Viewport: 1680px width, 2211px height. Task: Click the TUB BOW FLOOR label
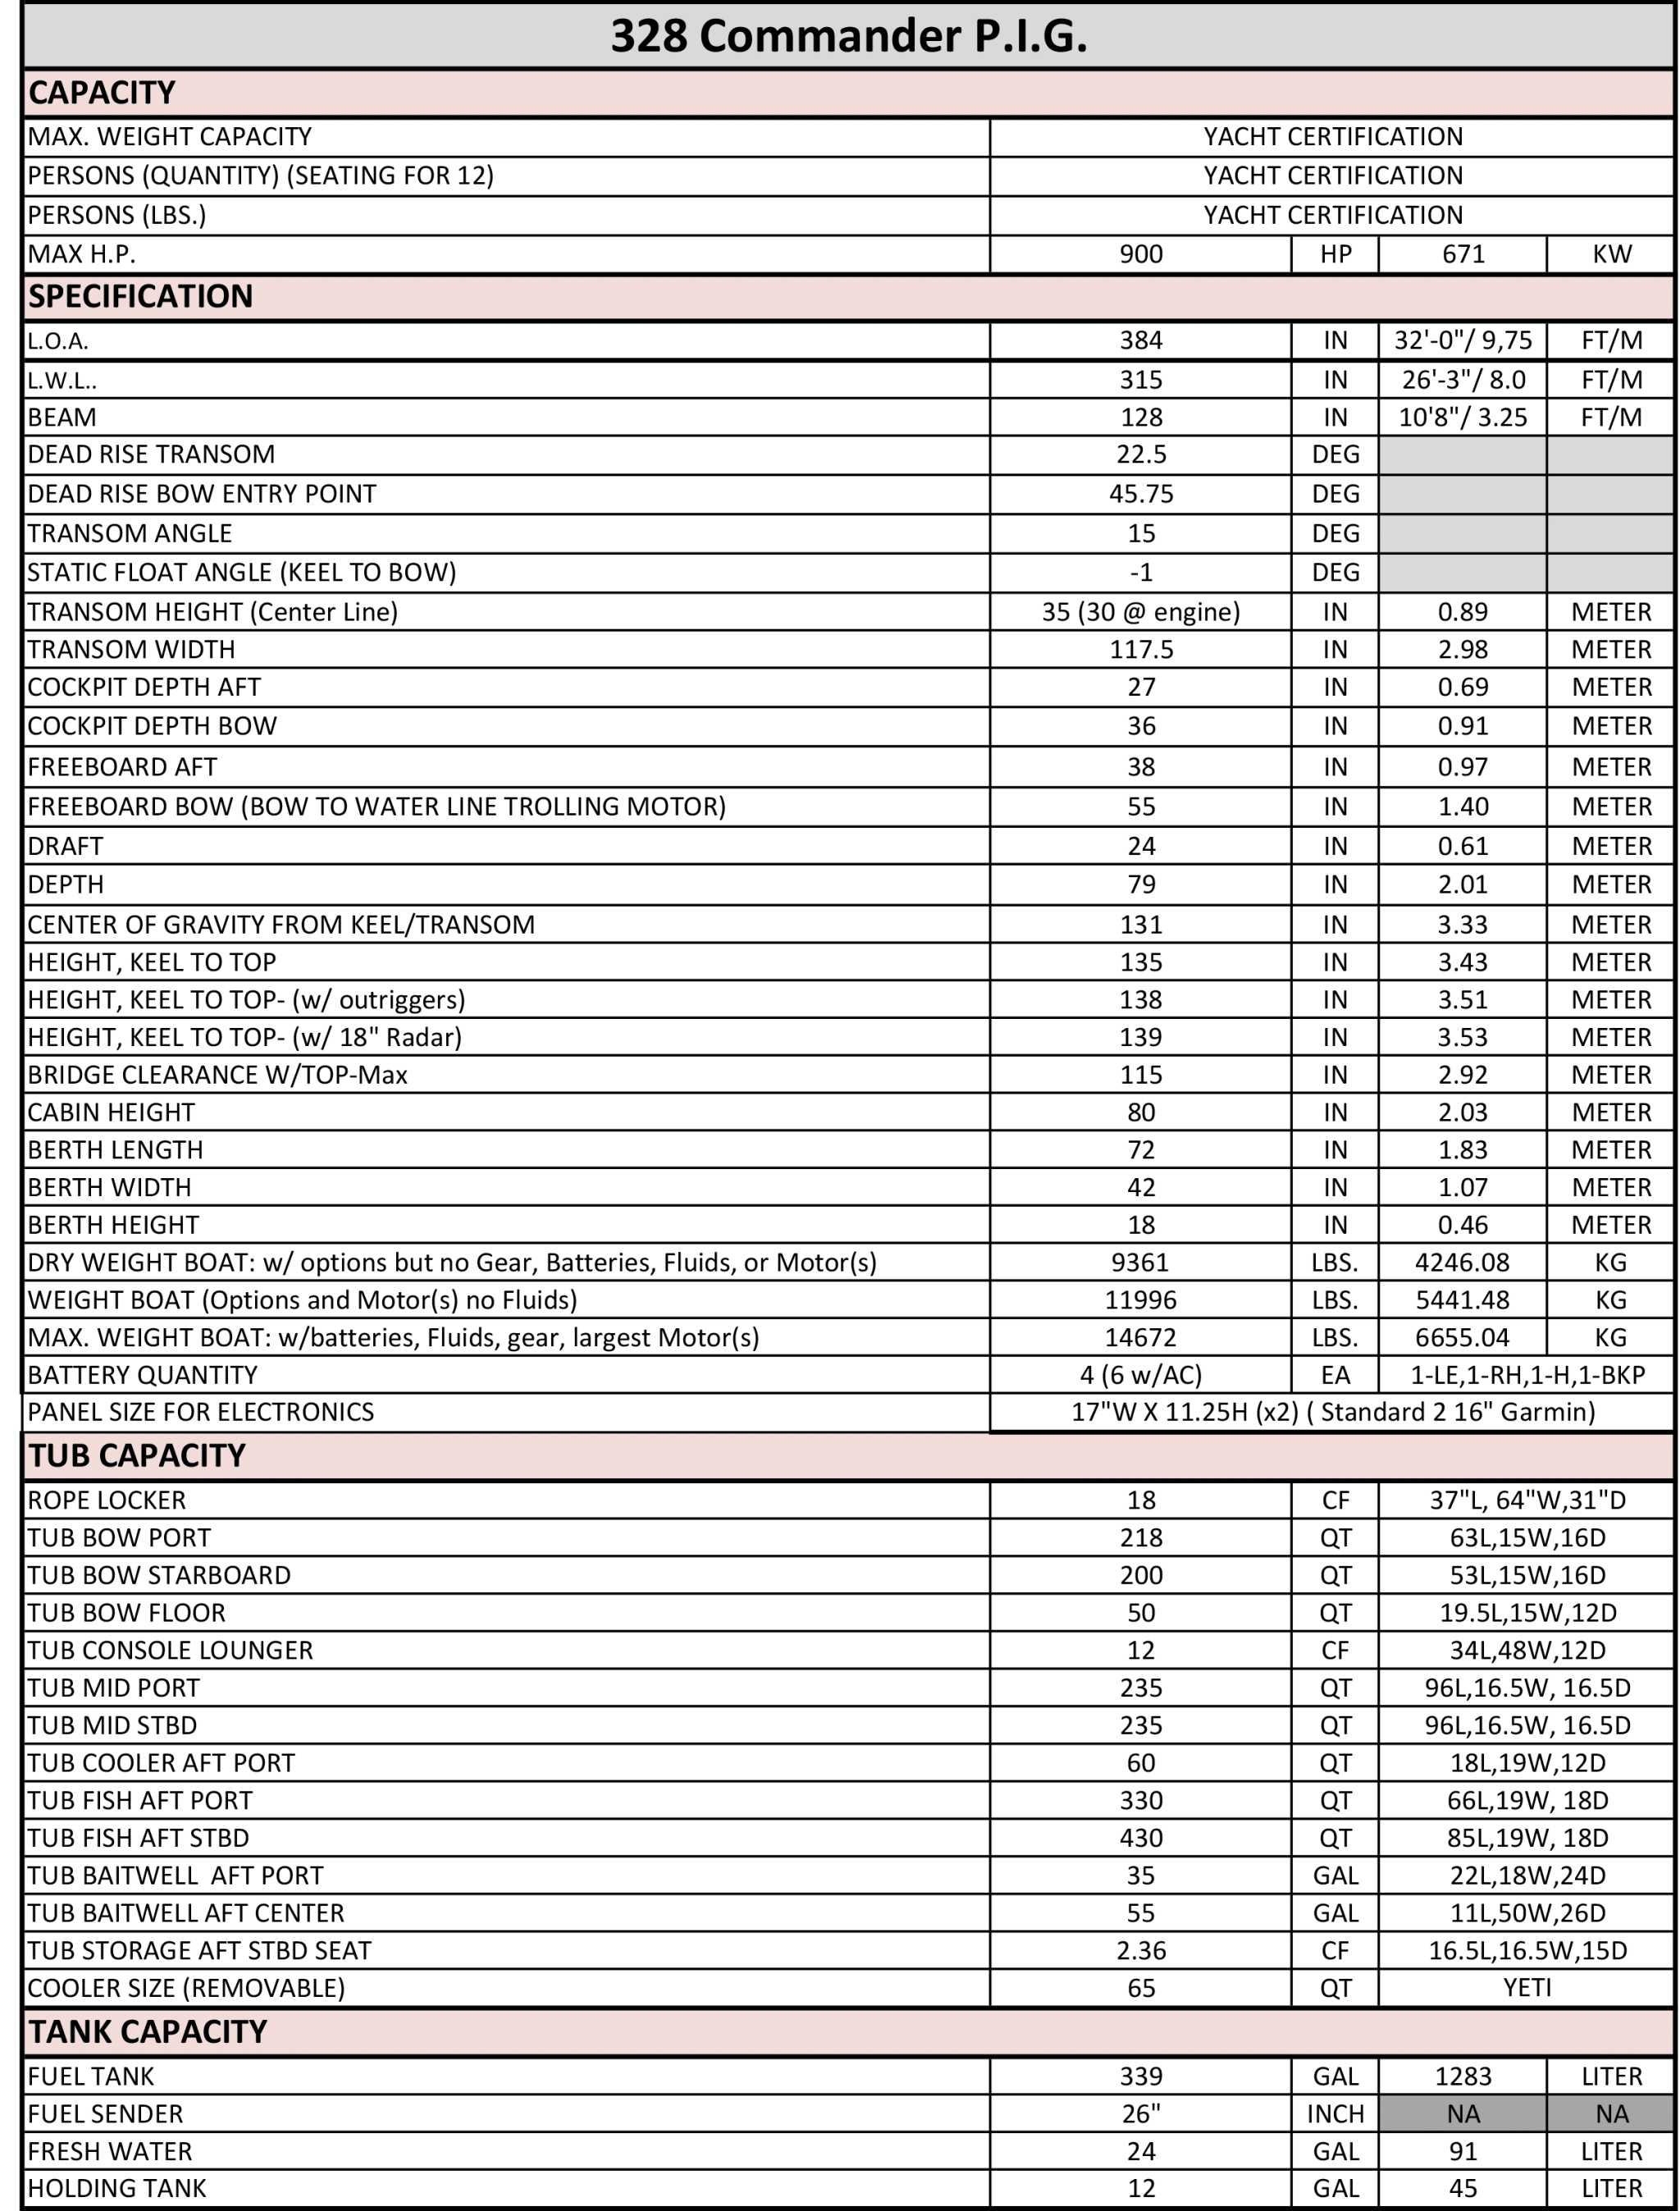[126, 1613]
